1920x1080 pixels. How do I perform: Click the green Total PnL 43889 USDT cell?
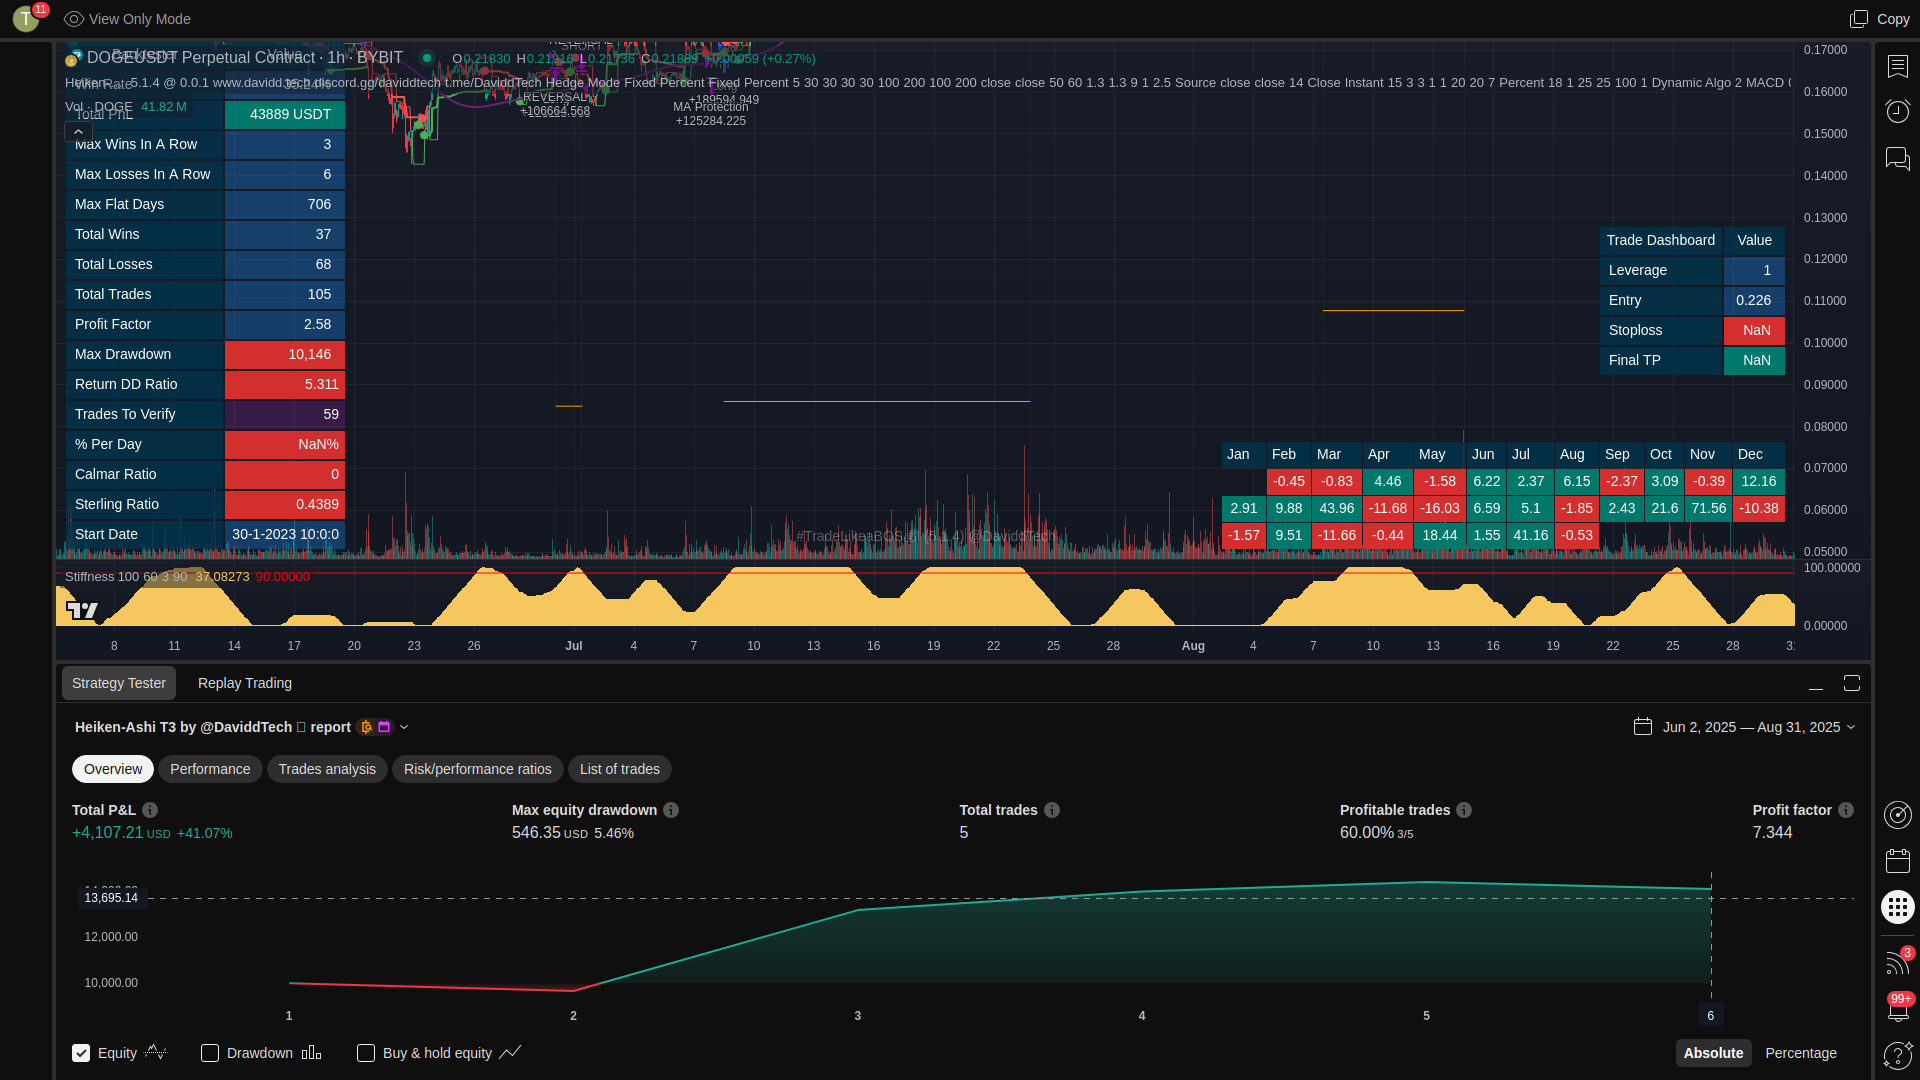(x=285, y=114)
